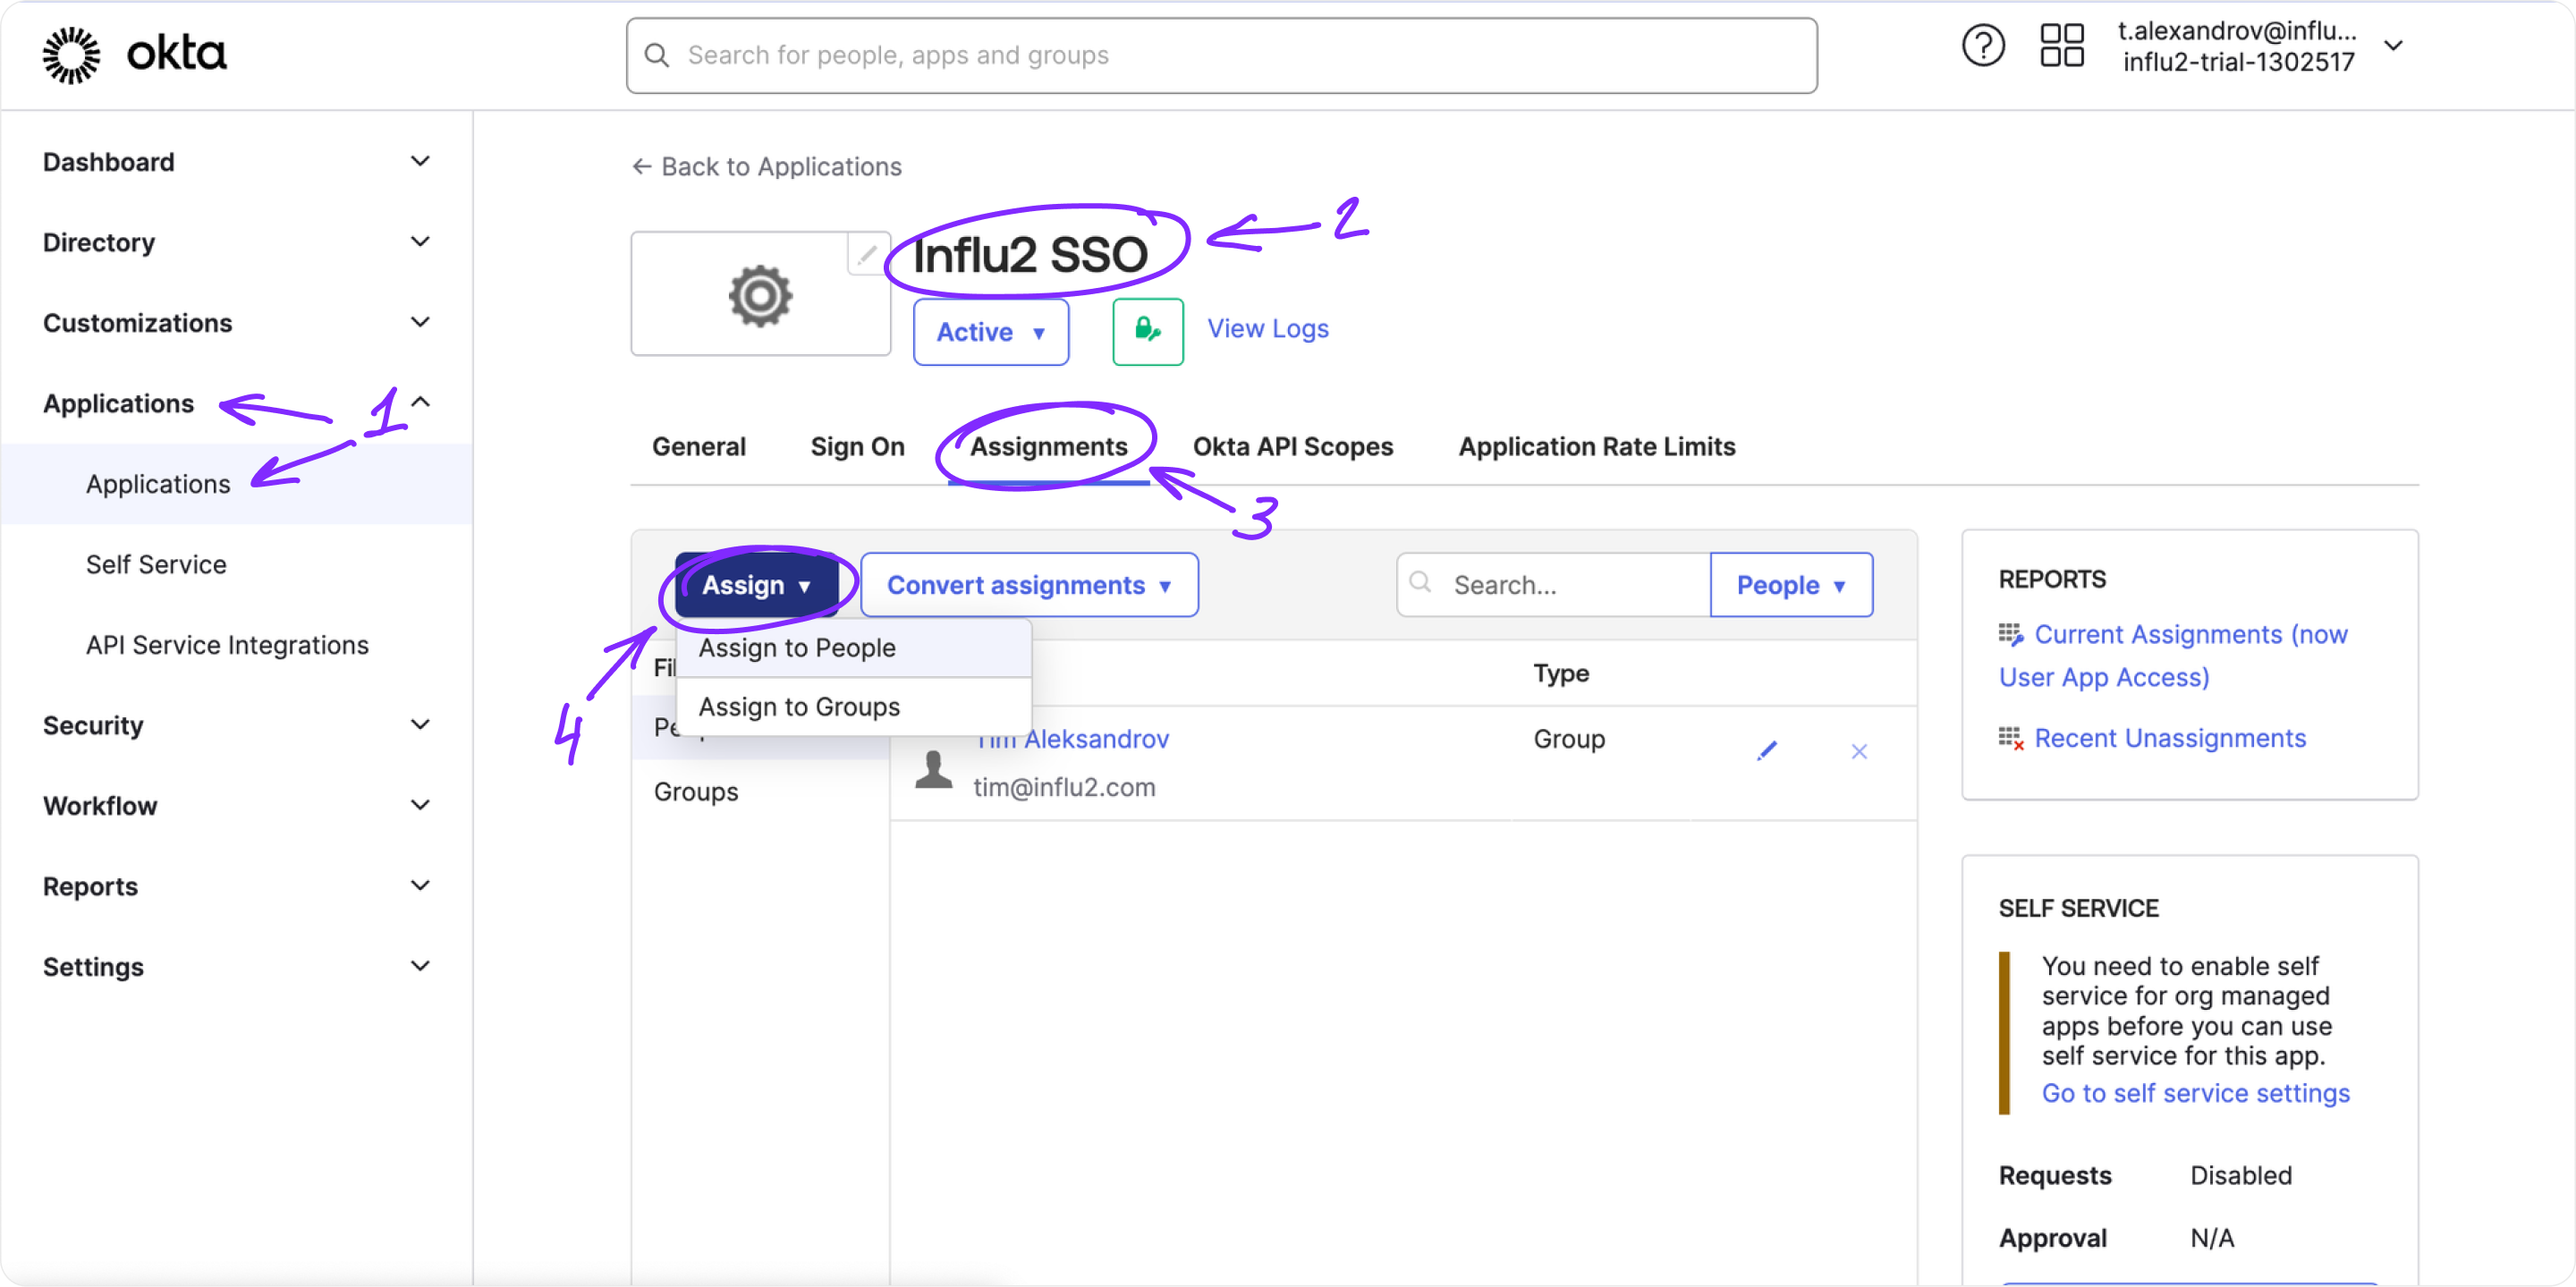Open Applications submenu item

pyautogui.click(x=158, y=484)
